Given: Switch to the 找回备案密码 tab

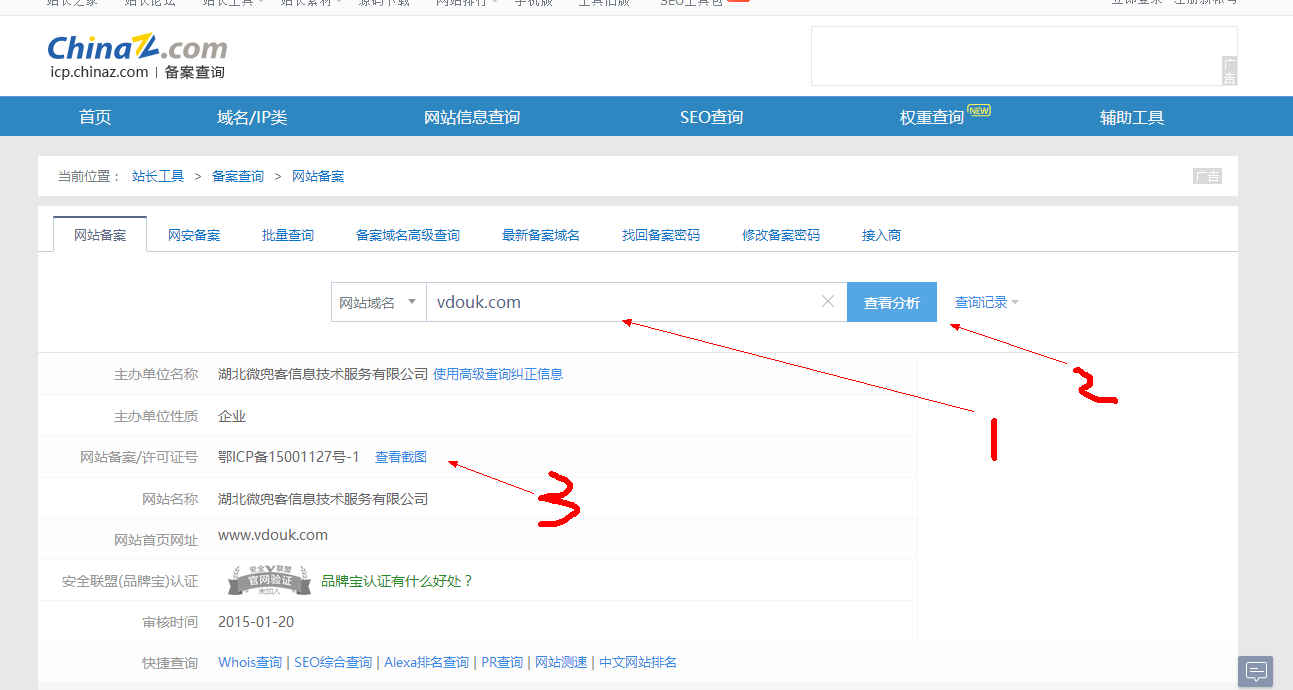Looking at the screenshot, I should [x=661, y=235].
